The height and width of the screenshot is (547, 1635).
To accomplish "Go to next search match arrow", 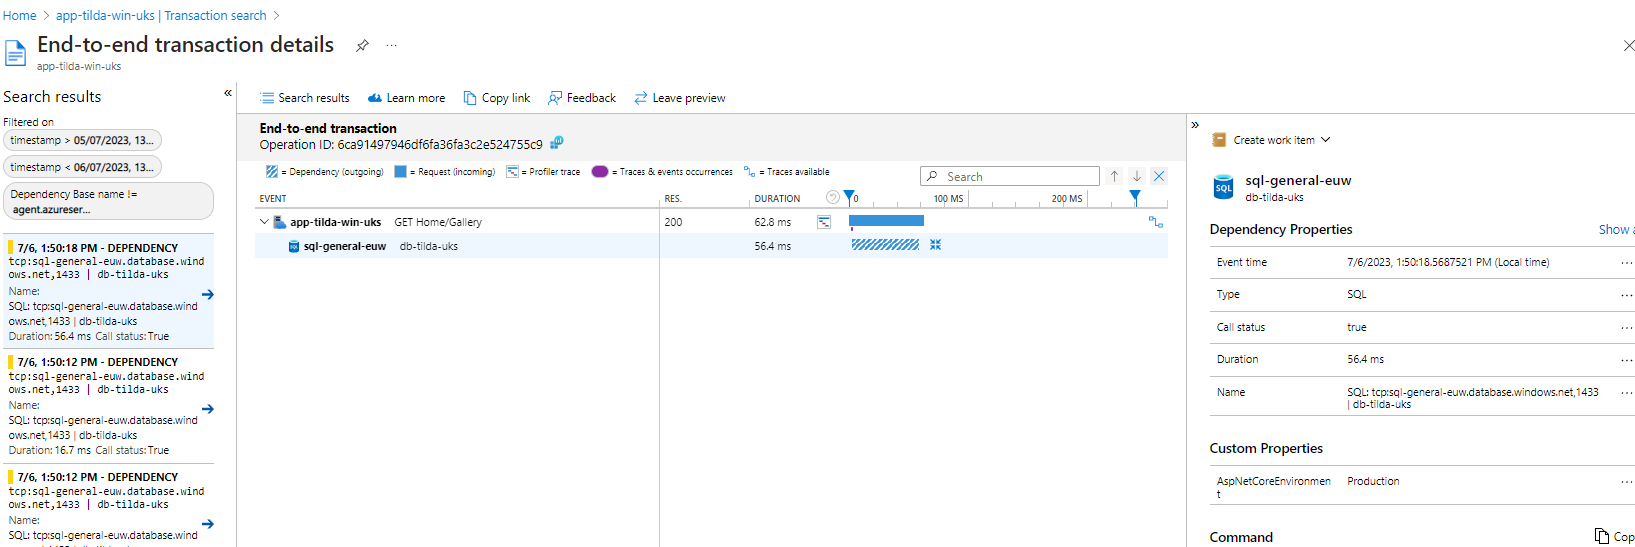I will (x=1137, y=176).
